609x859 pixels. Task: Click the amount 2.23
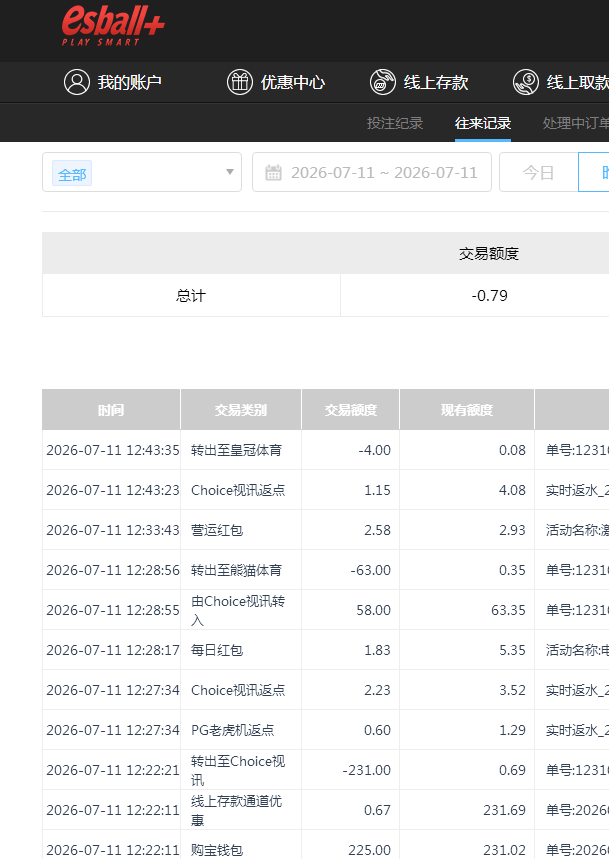pyautogui.click(x=377, y=690)
